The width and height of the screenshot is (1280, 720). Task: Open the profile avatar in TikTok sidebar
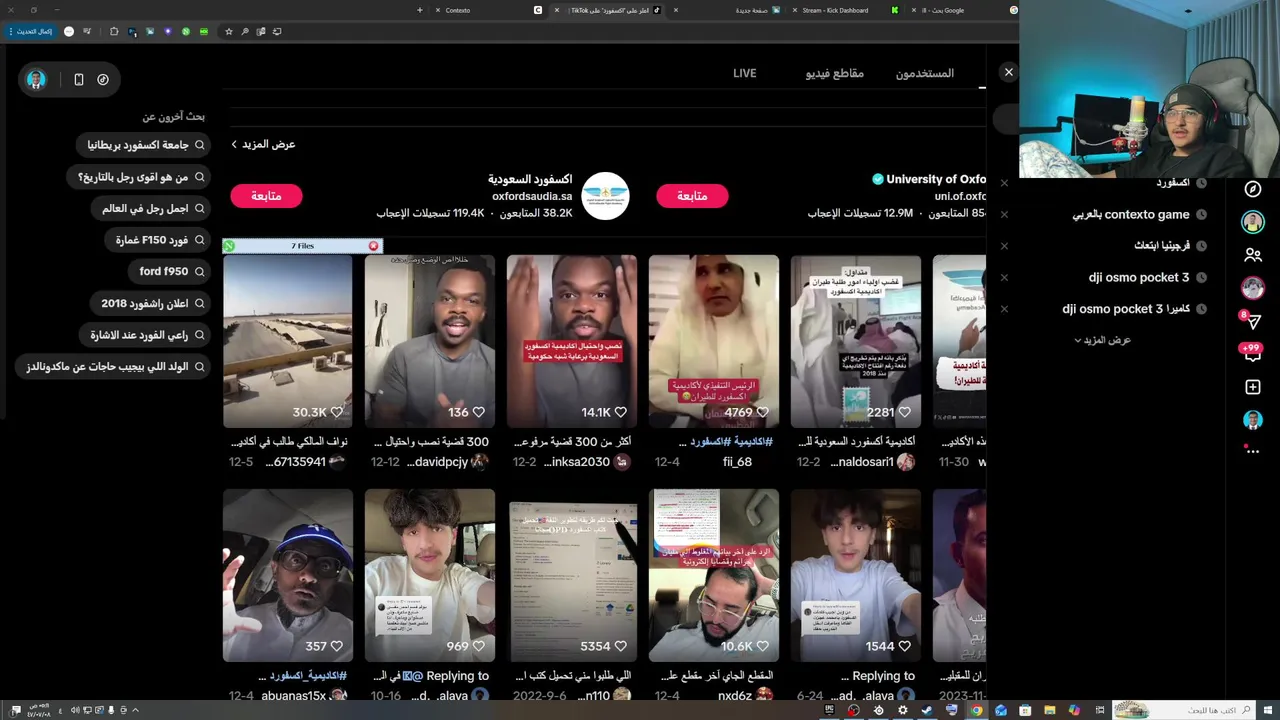1253,420
